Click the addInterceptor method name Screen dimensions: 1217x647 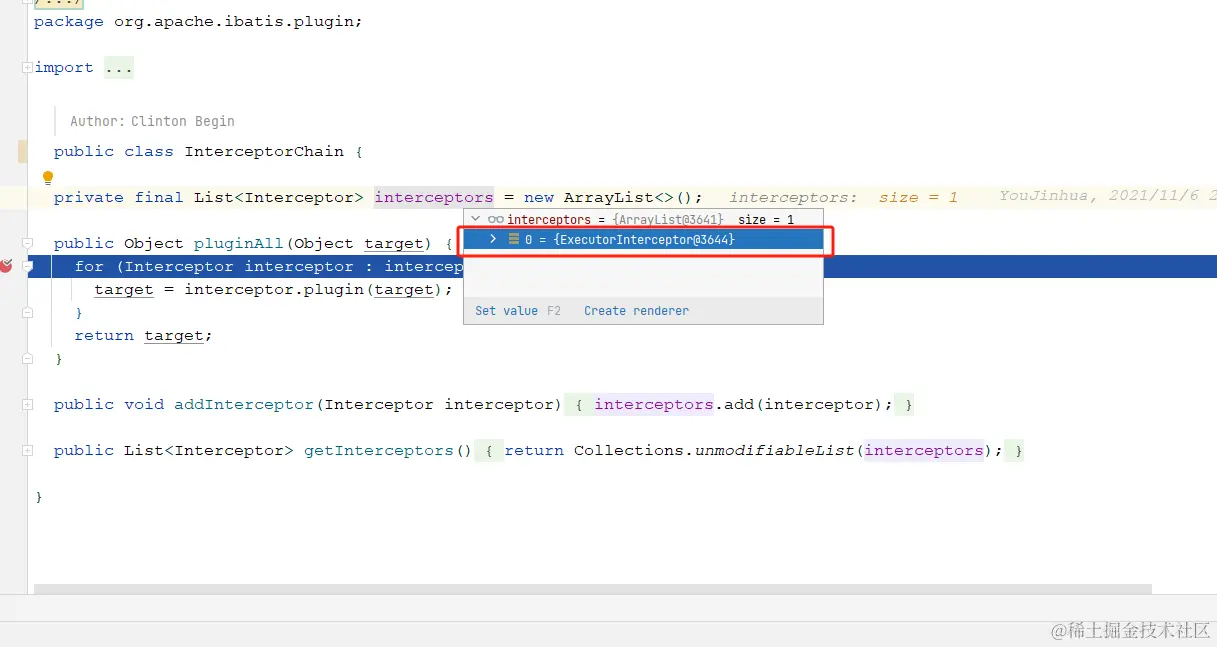pos(244,404)
